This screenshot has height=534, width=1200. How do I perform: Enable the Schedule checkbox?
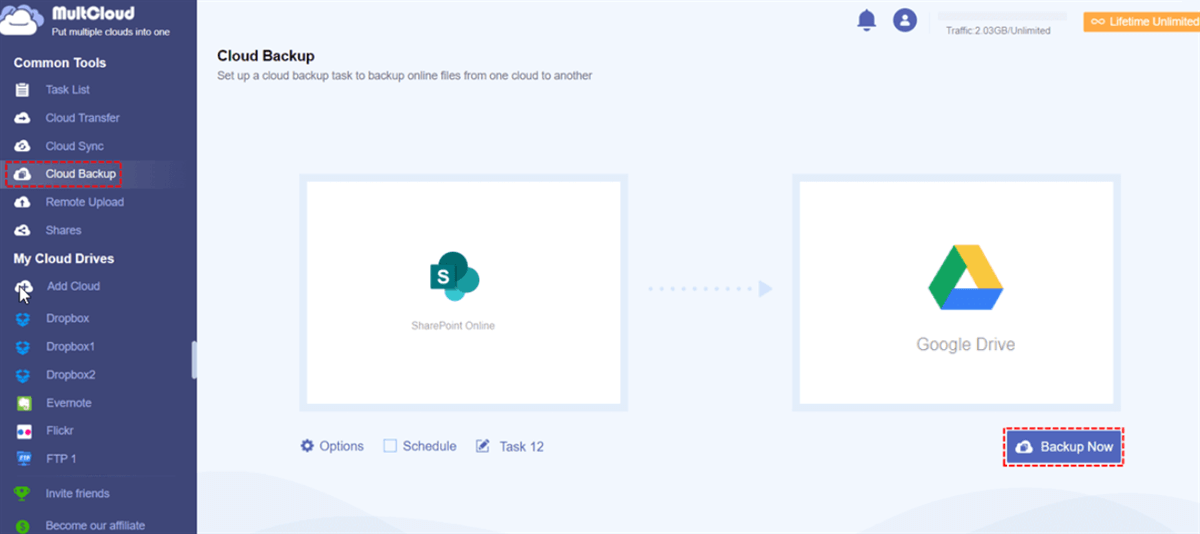390,446
